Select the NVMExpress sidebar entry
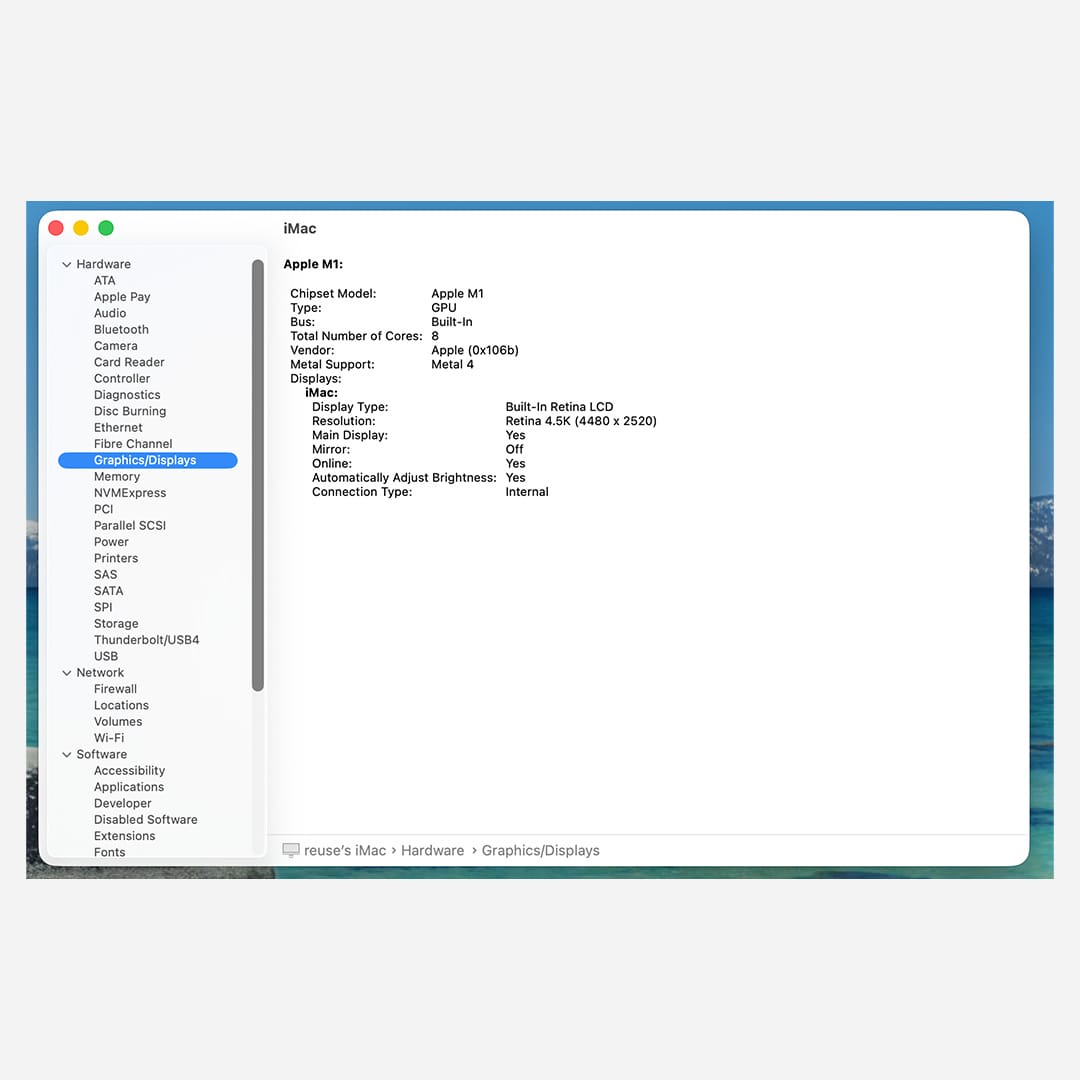1080x1080 pixels. 130,493
